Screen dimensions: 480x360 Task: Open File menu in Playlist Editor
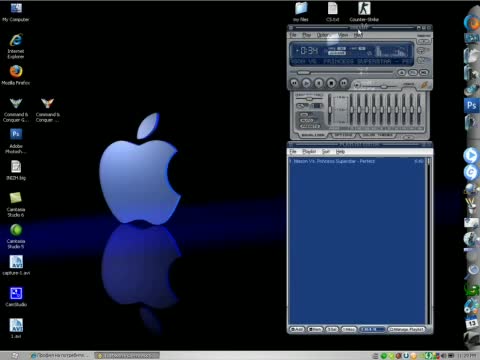[293, 152]
